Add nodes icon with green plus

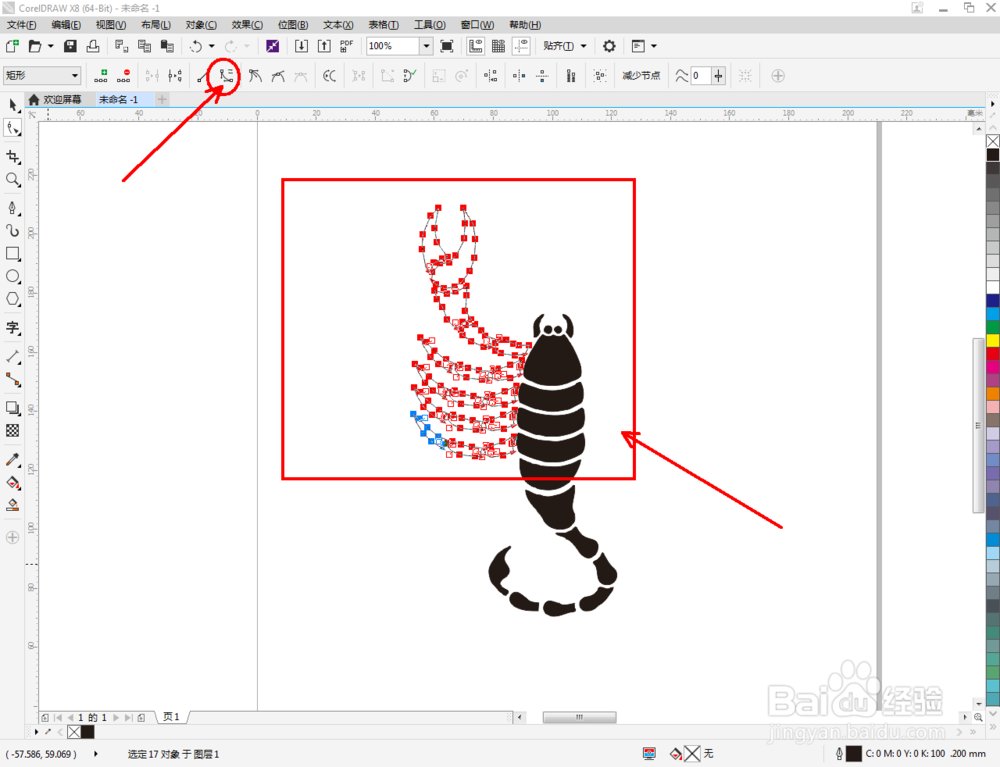pos(101,76)
